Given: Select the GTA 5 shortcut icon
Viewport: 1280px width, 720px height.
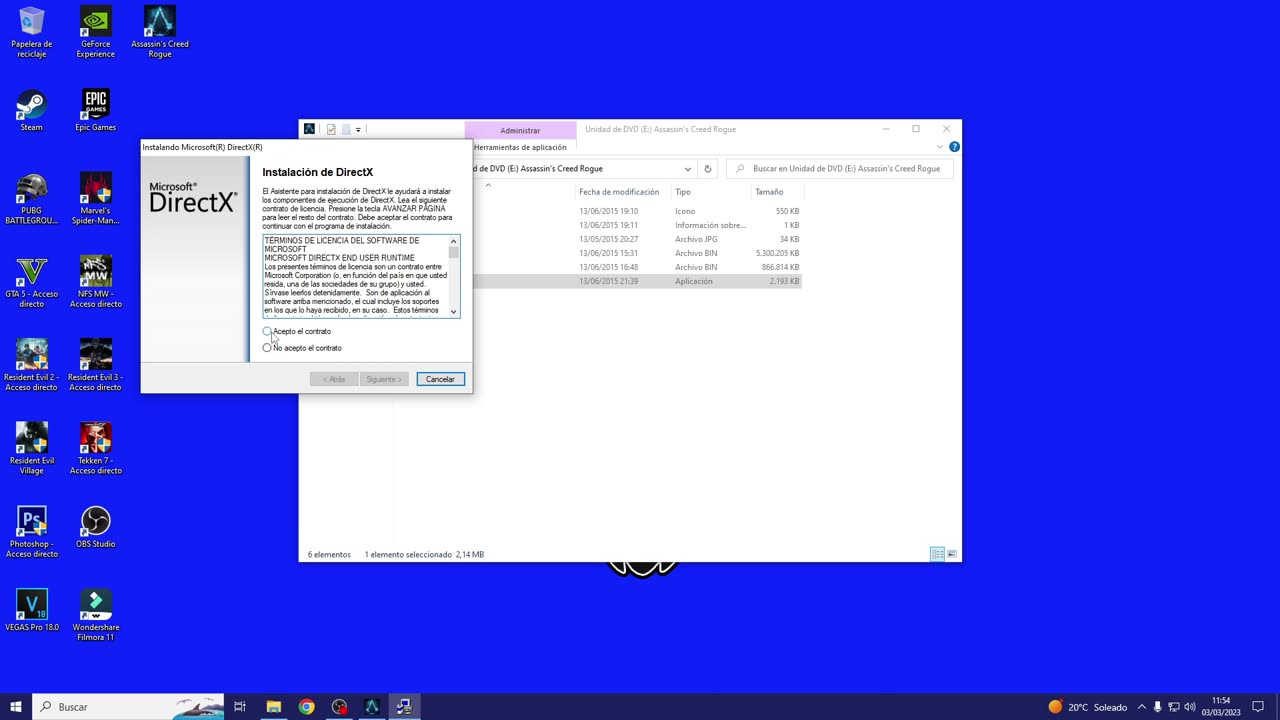Looking at the screenshot, I should point(32,283).
